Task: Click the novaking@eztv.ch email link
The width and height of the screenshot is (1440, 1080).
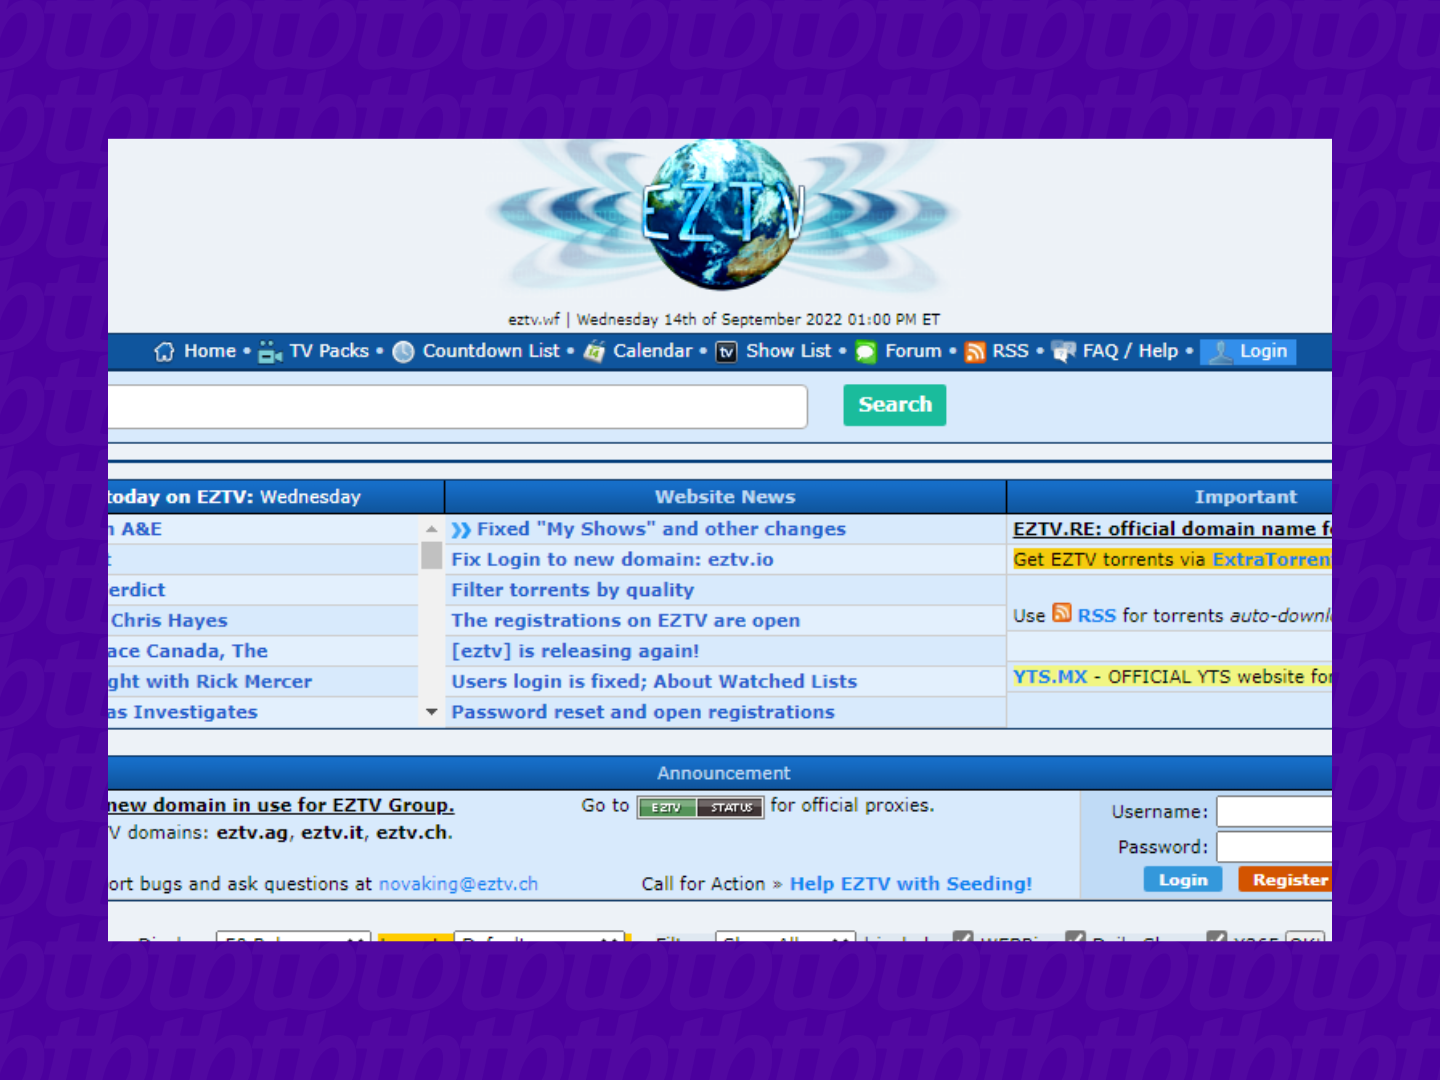Action: click(458, 884)
